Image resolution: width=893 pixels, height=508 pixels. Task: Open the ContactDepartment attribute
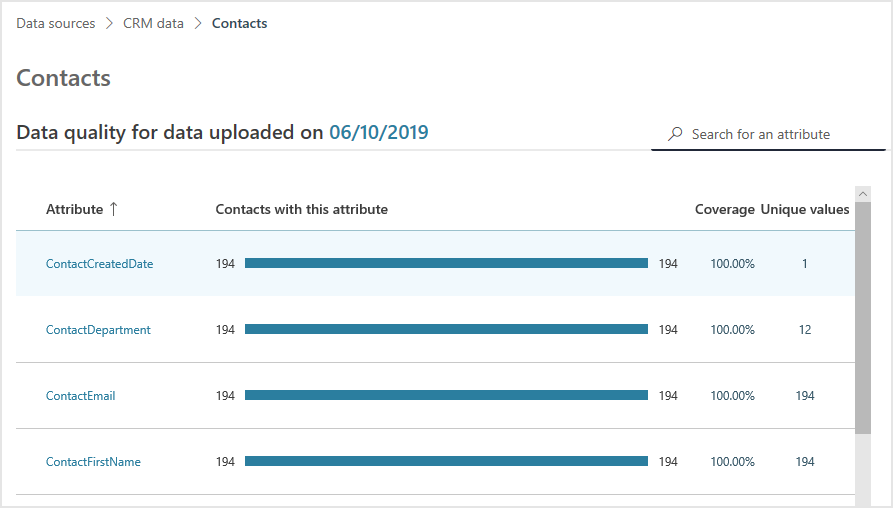pyautogui.click(x=98, y=330)
